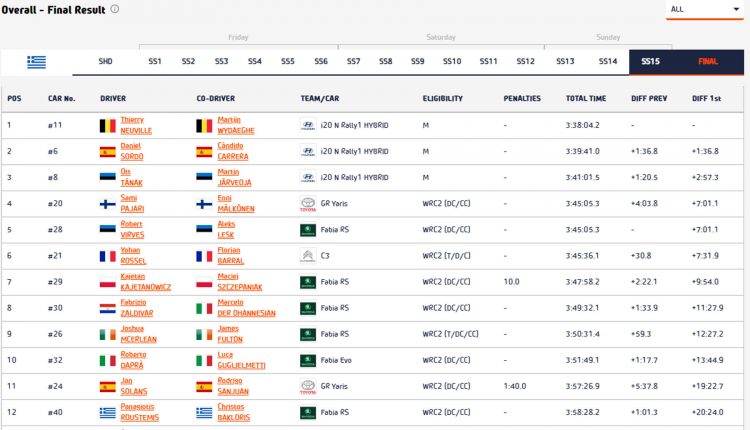Click the Hyundai logo in Sordo's row

(308, 151)
